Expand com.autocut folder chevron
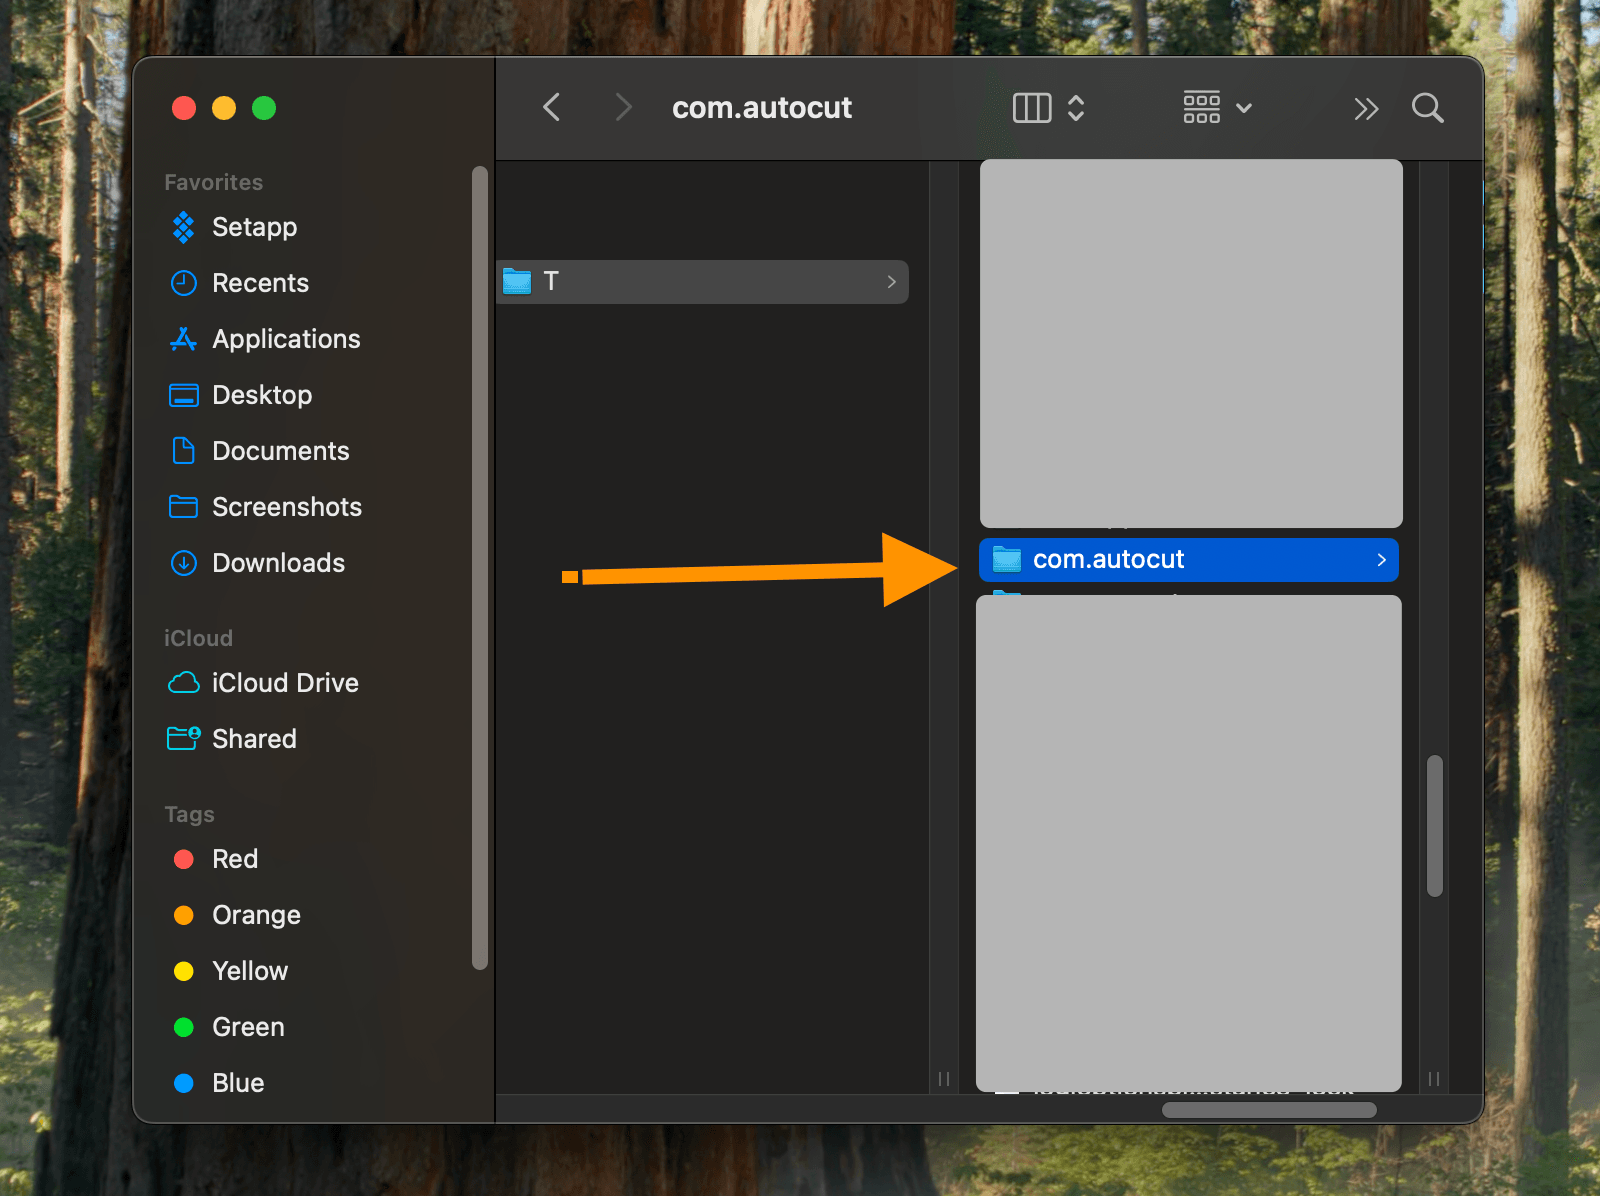 1381,560
